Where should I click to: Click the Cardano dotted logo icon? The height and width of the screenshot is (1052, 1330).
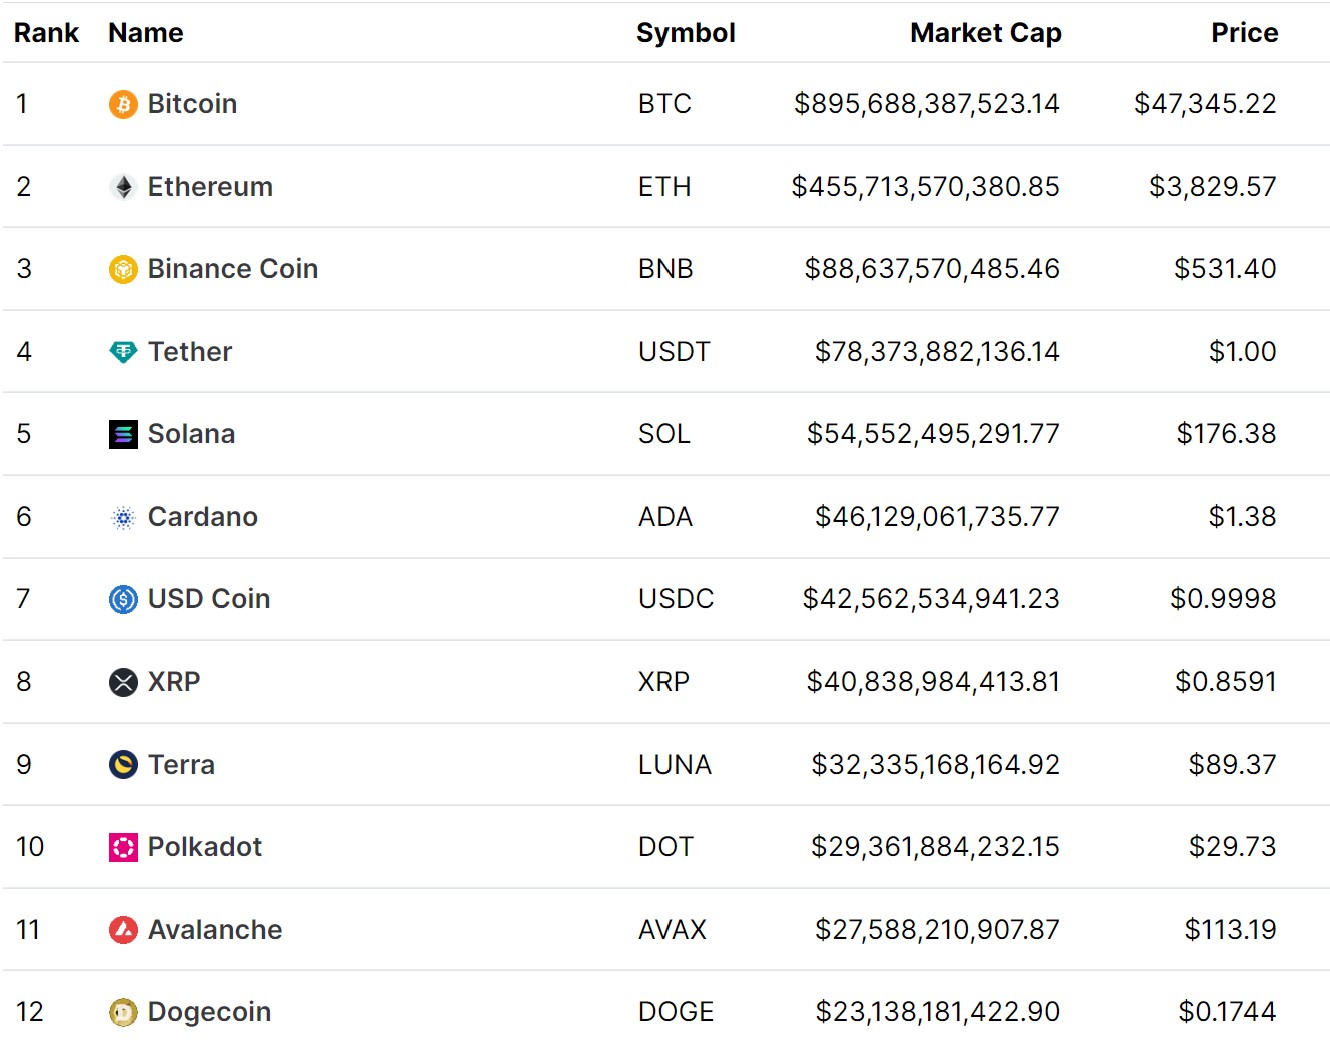[123, 517]
